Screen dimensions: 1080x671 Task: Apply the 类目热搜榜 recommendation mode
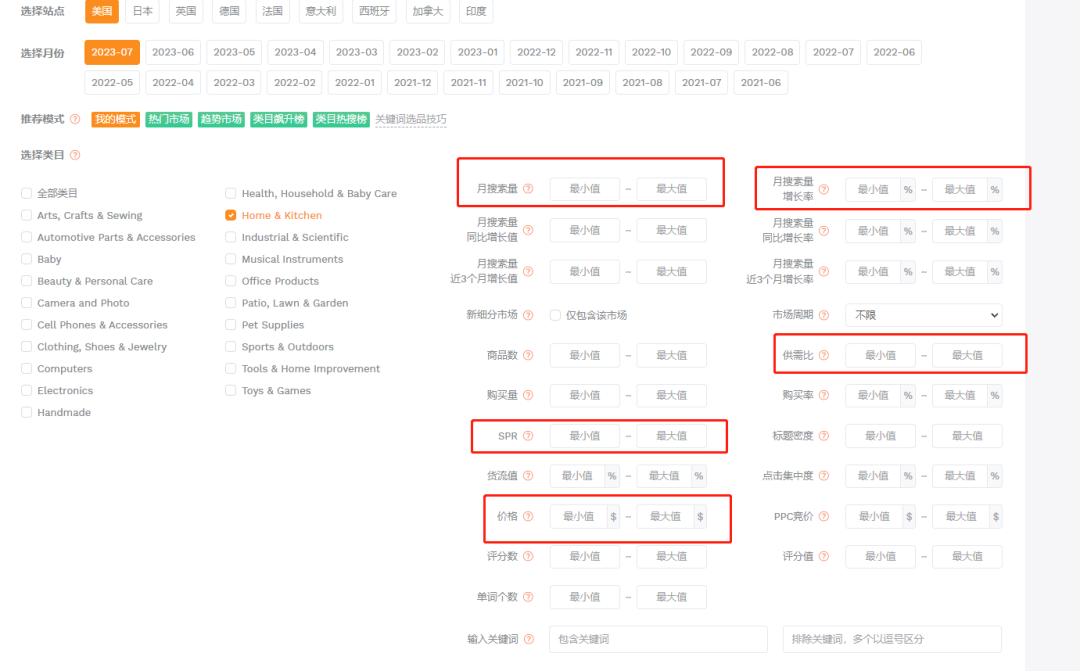point(341,119)
